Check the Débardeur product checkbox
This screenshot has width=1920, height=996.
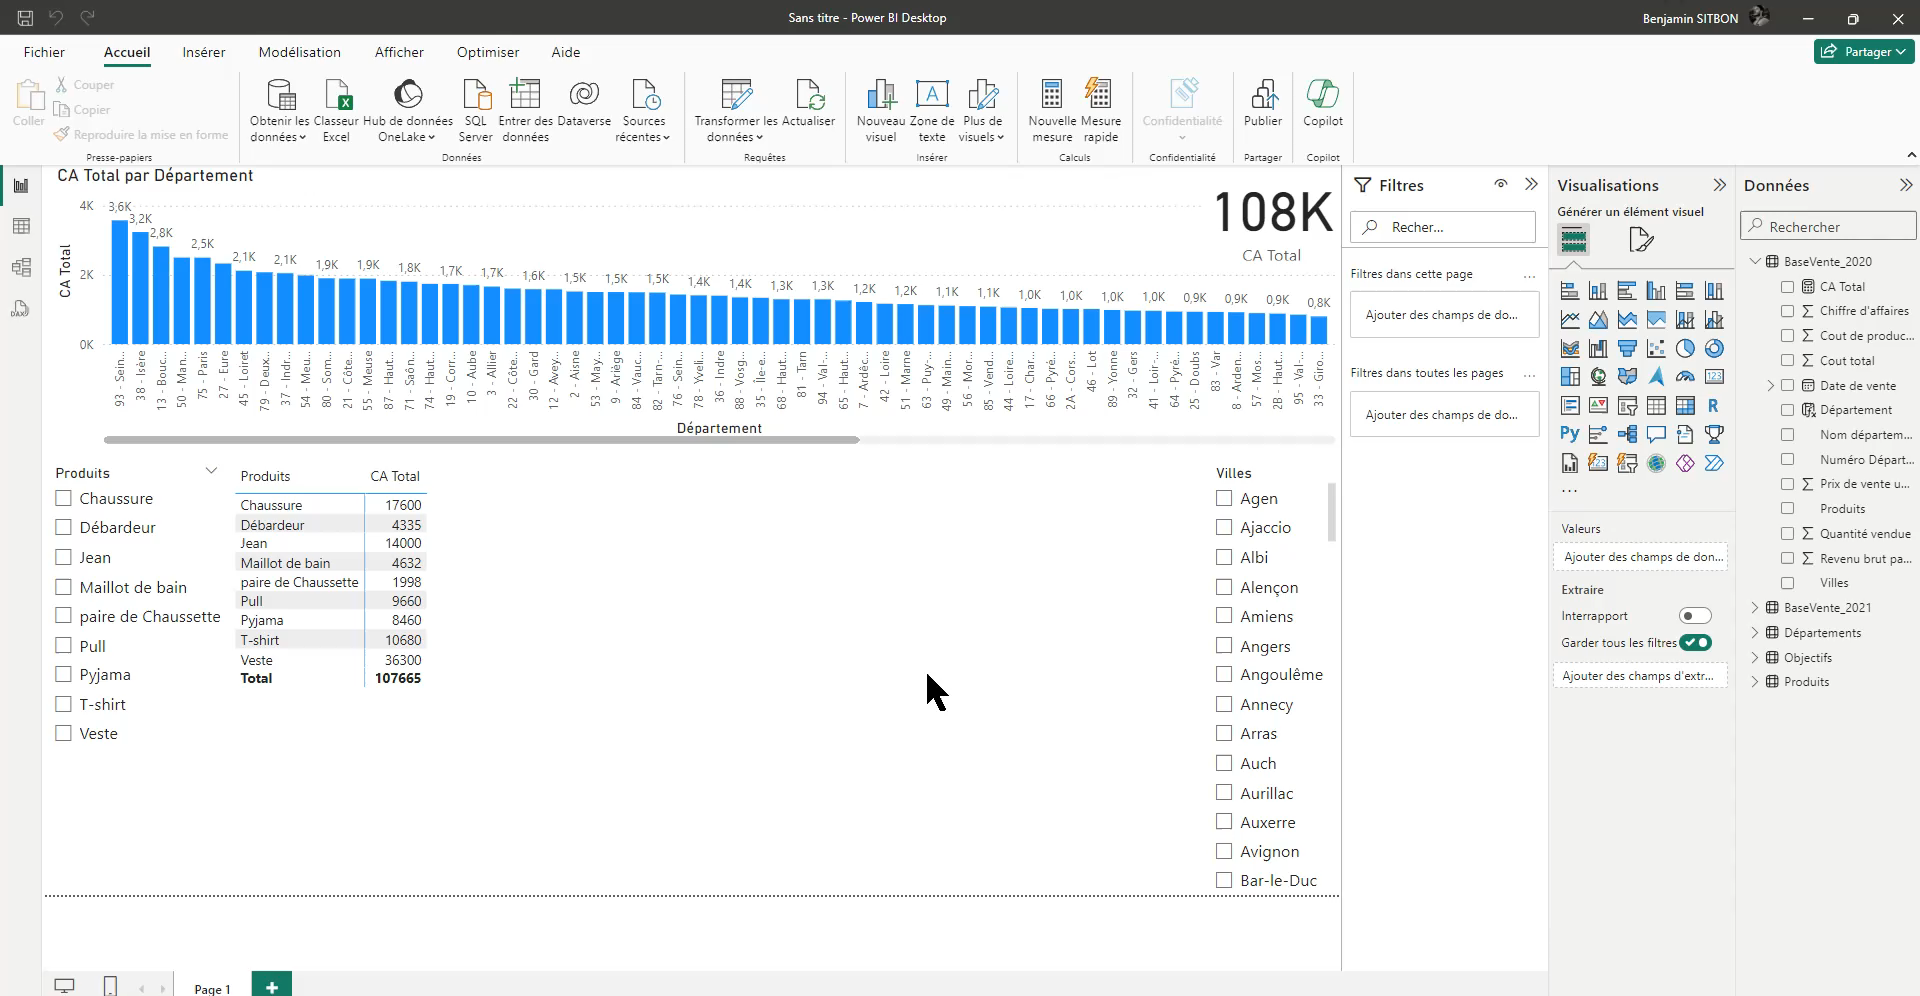64,527
